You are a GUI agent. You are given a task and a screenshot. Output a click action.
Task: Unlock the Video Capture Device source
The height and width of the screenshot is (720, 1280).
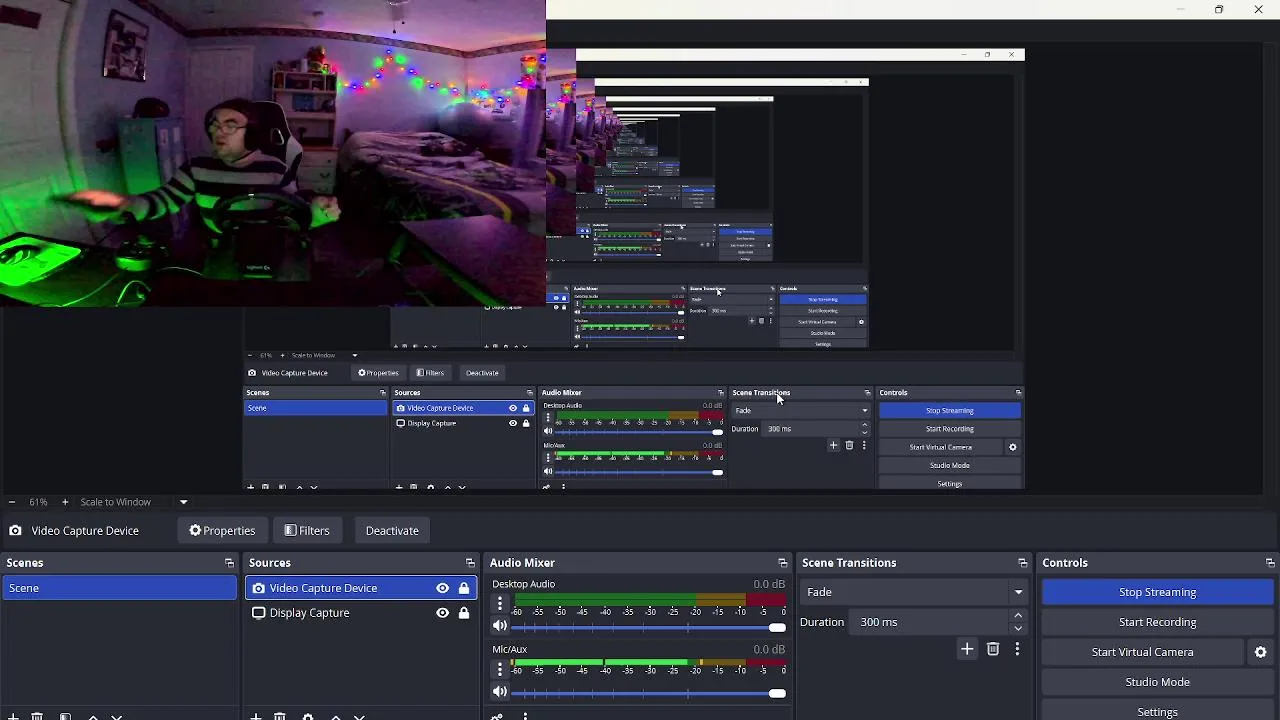click(464, 588)
